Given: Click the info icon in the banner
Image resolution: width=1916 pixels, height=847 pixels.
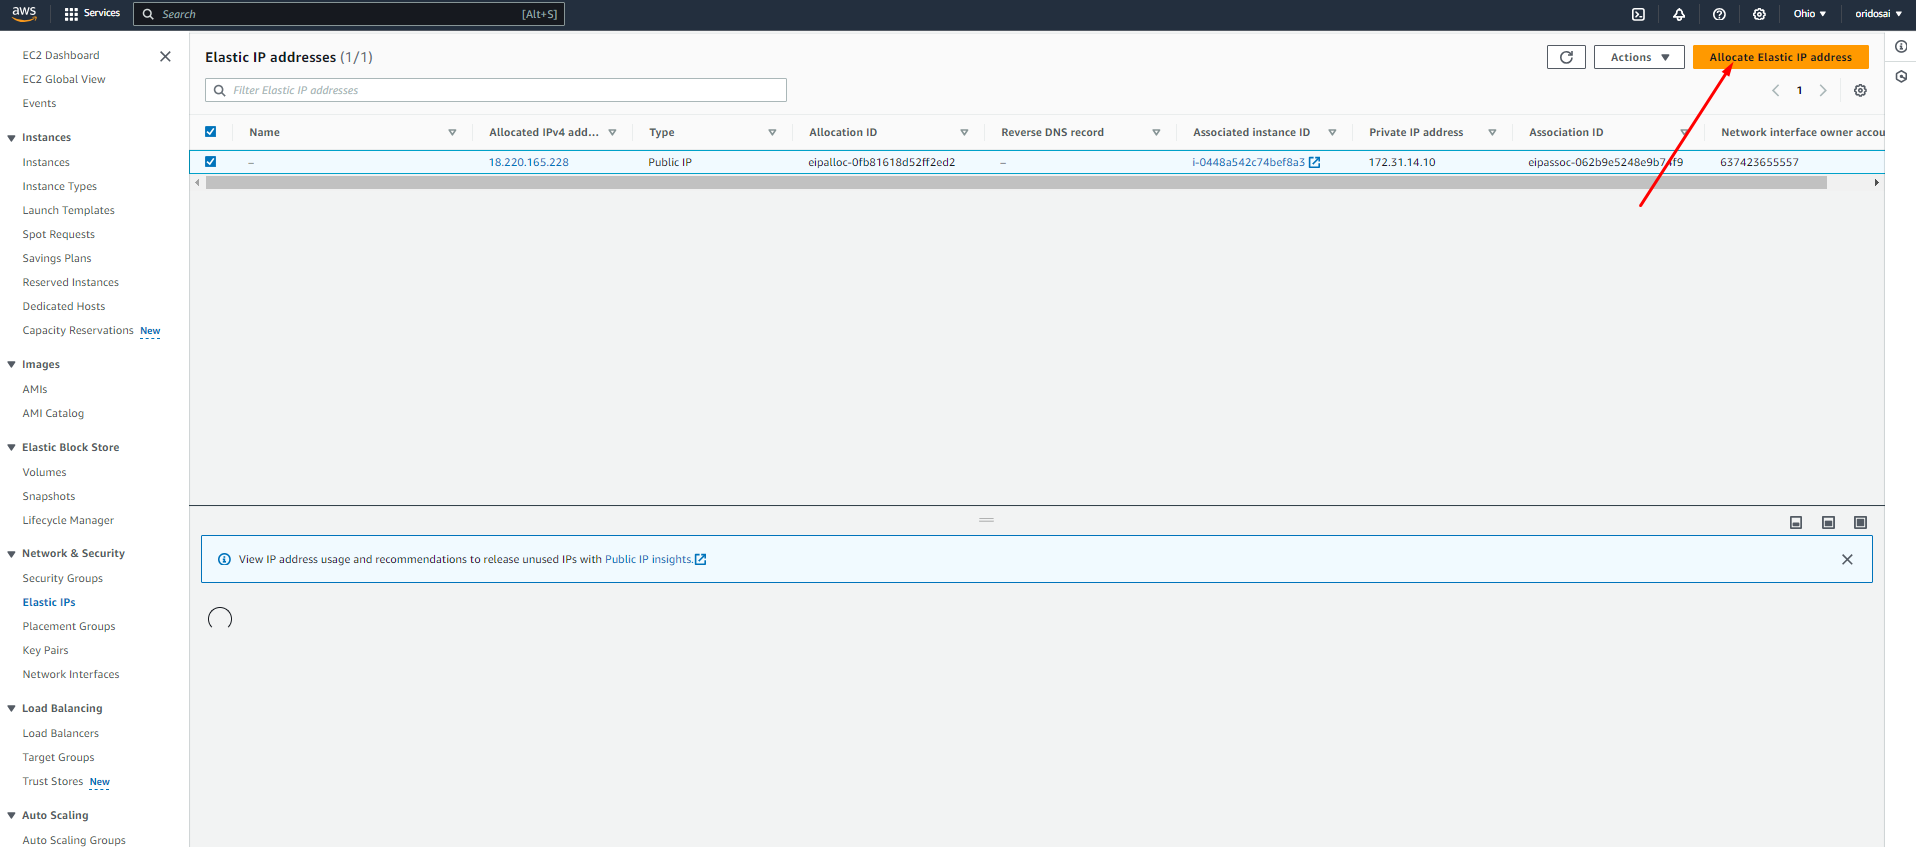Looking at the screenshot, I should tap(224, 559).
